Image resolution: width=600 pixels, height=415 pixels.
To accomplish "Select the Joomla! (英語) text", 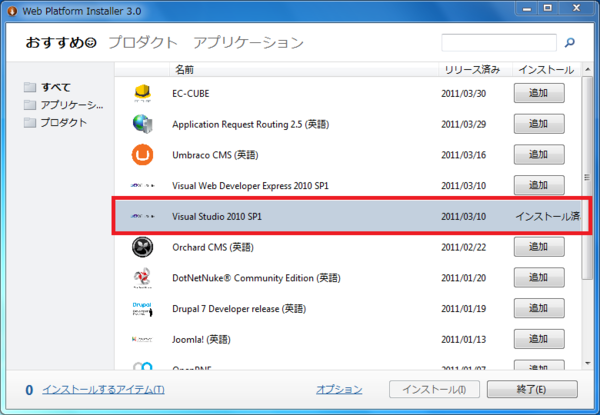I will (201, 339).
